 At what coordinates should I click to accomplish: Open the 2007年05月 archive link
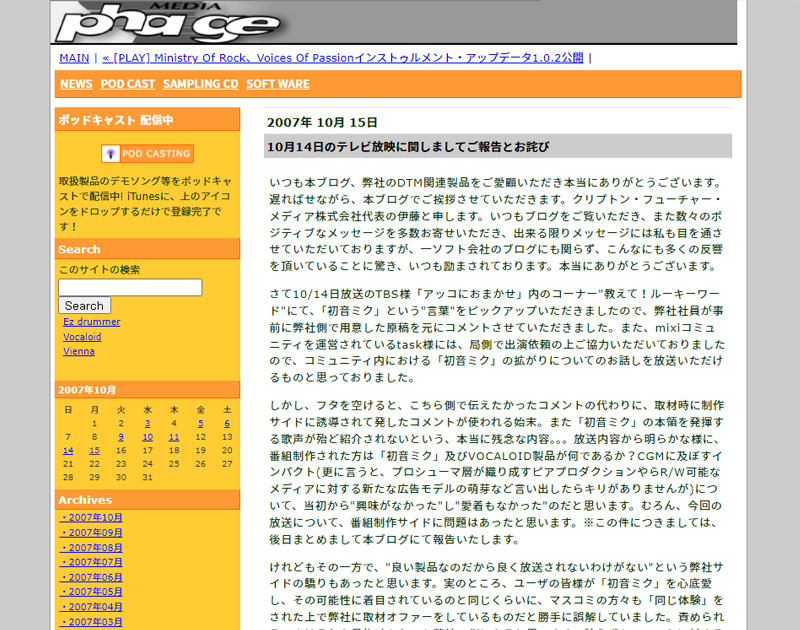pyautogui.click(x=91, y=592)
